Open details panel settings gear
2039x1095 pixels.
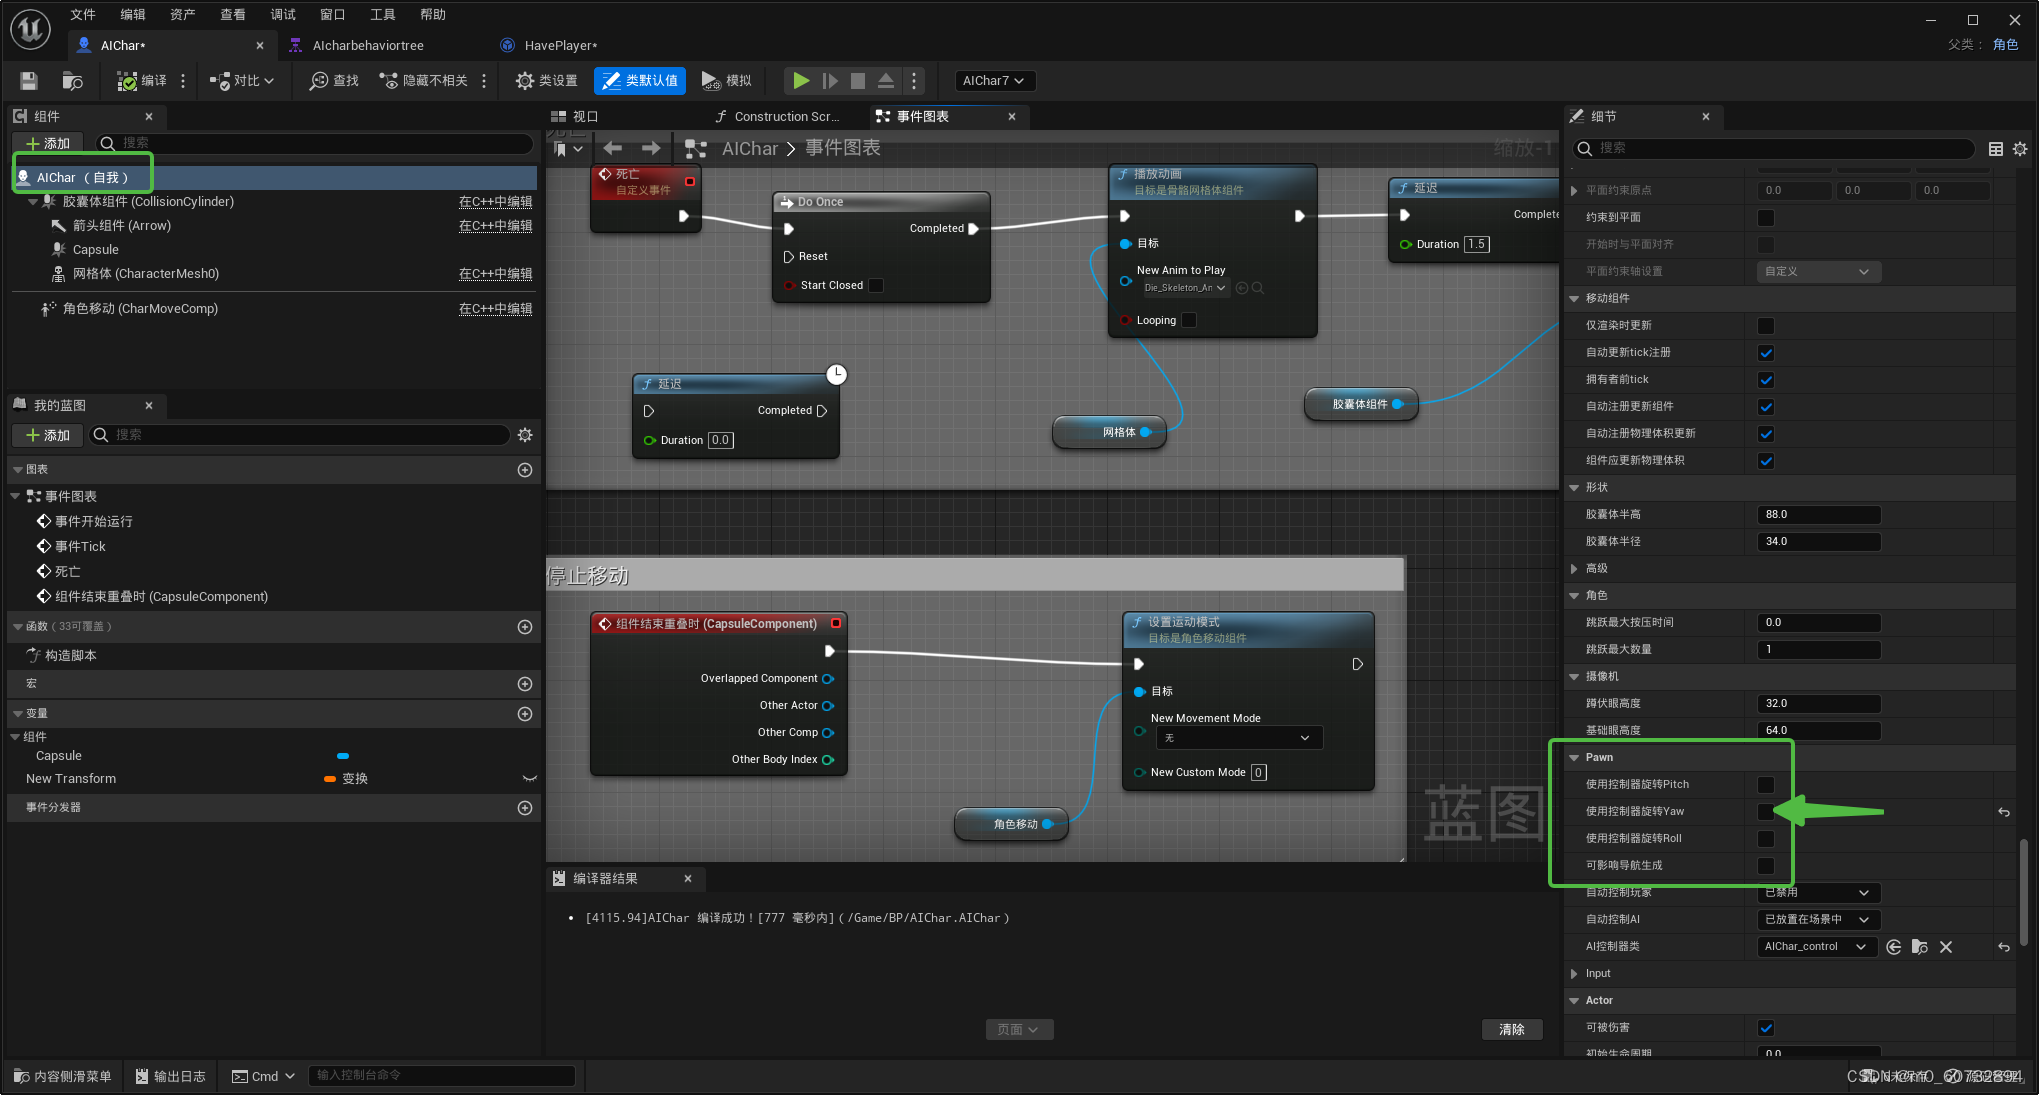coord(2020,149)
